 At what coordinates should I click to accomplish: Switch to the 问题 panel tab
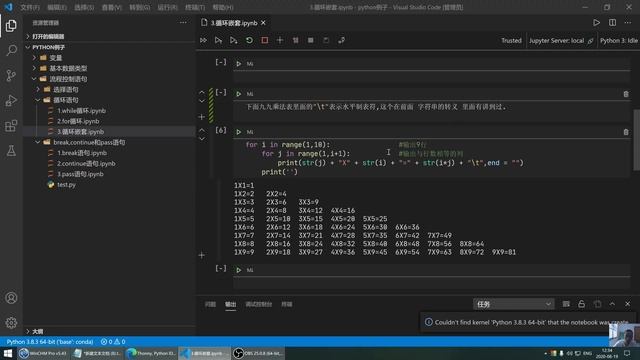pos(210,304)
